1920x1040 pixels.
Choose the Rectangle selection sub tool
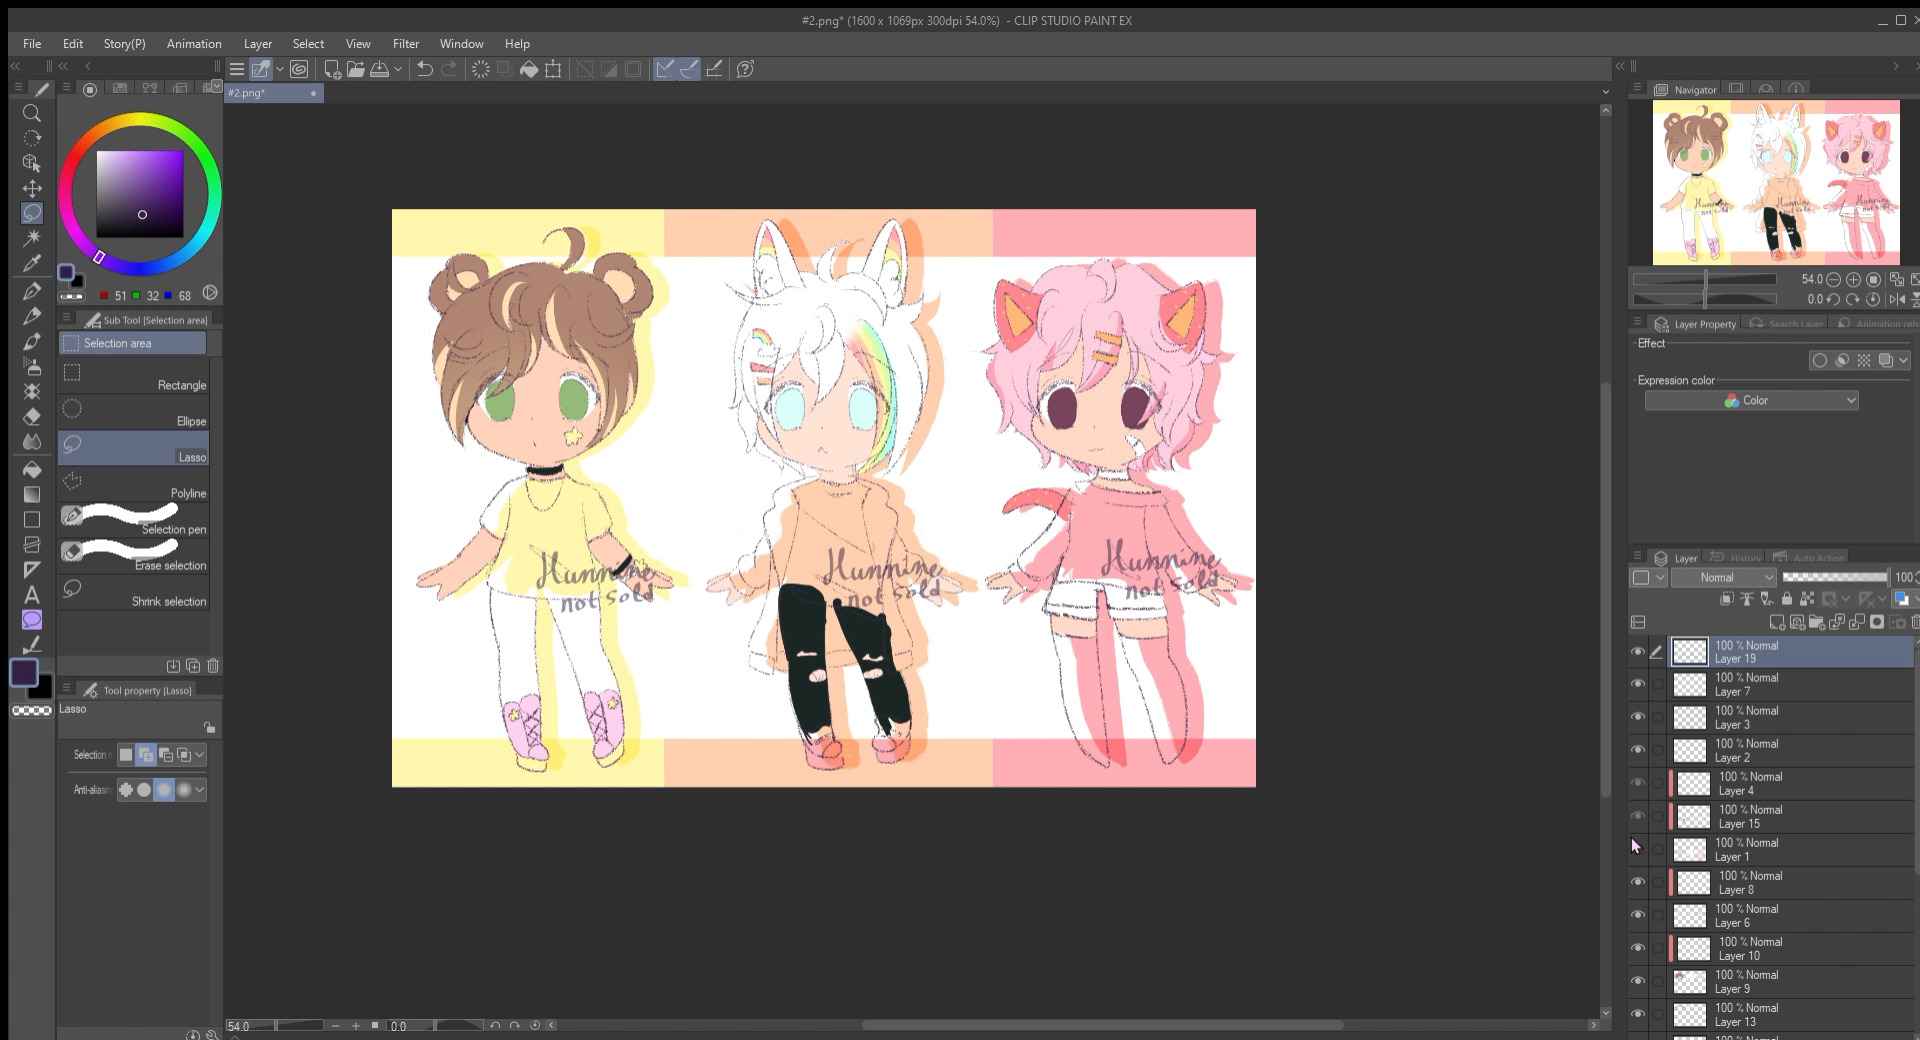[x=133, y=377]
